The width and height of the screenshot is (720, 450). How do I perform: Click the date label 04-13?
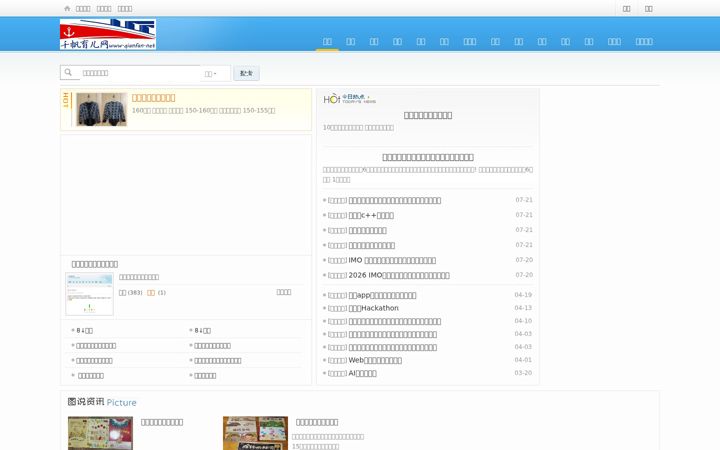click(523, 308)
